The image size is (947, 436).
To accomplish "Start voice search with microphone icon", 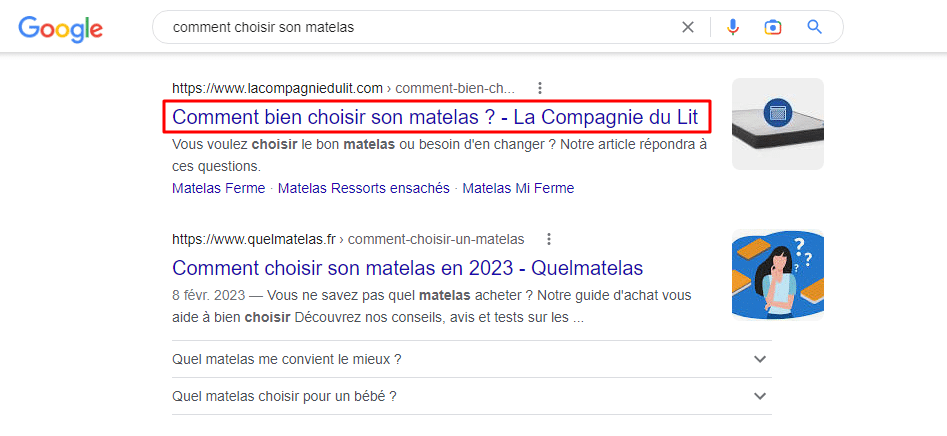I will [733, 27].
